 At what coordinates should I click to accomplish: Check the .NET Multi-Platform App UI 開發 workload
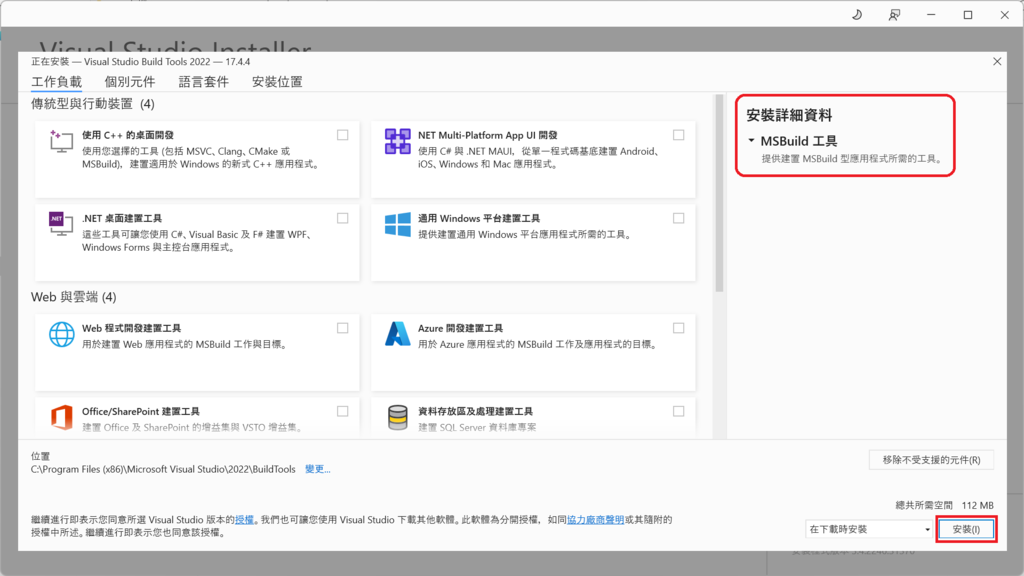[x=679, y=135]
